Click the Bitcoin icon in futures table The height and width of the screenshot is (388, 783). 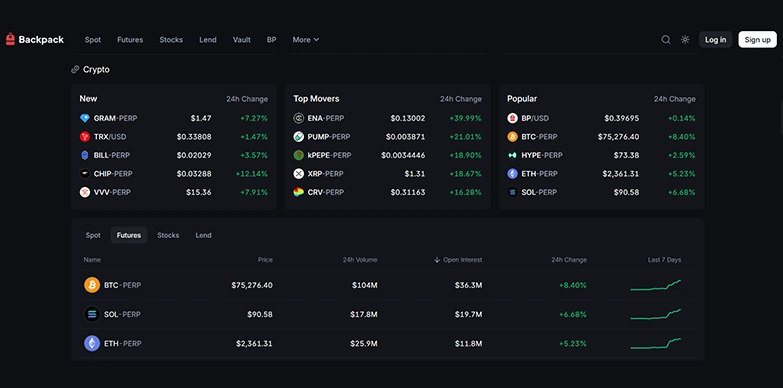point(92,285)
